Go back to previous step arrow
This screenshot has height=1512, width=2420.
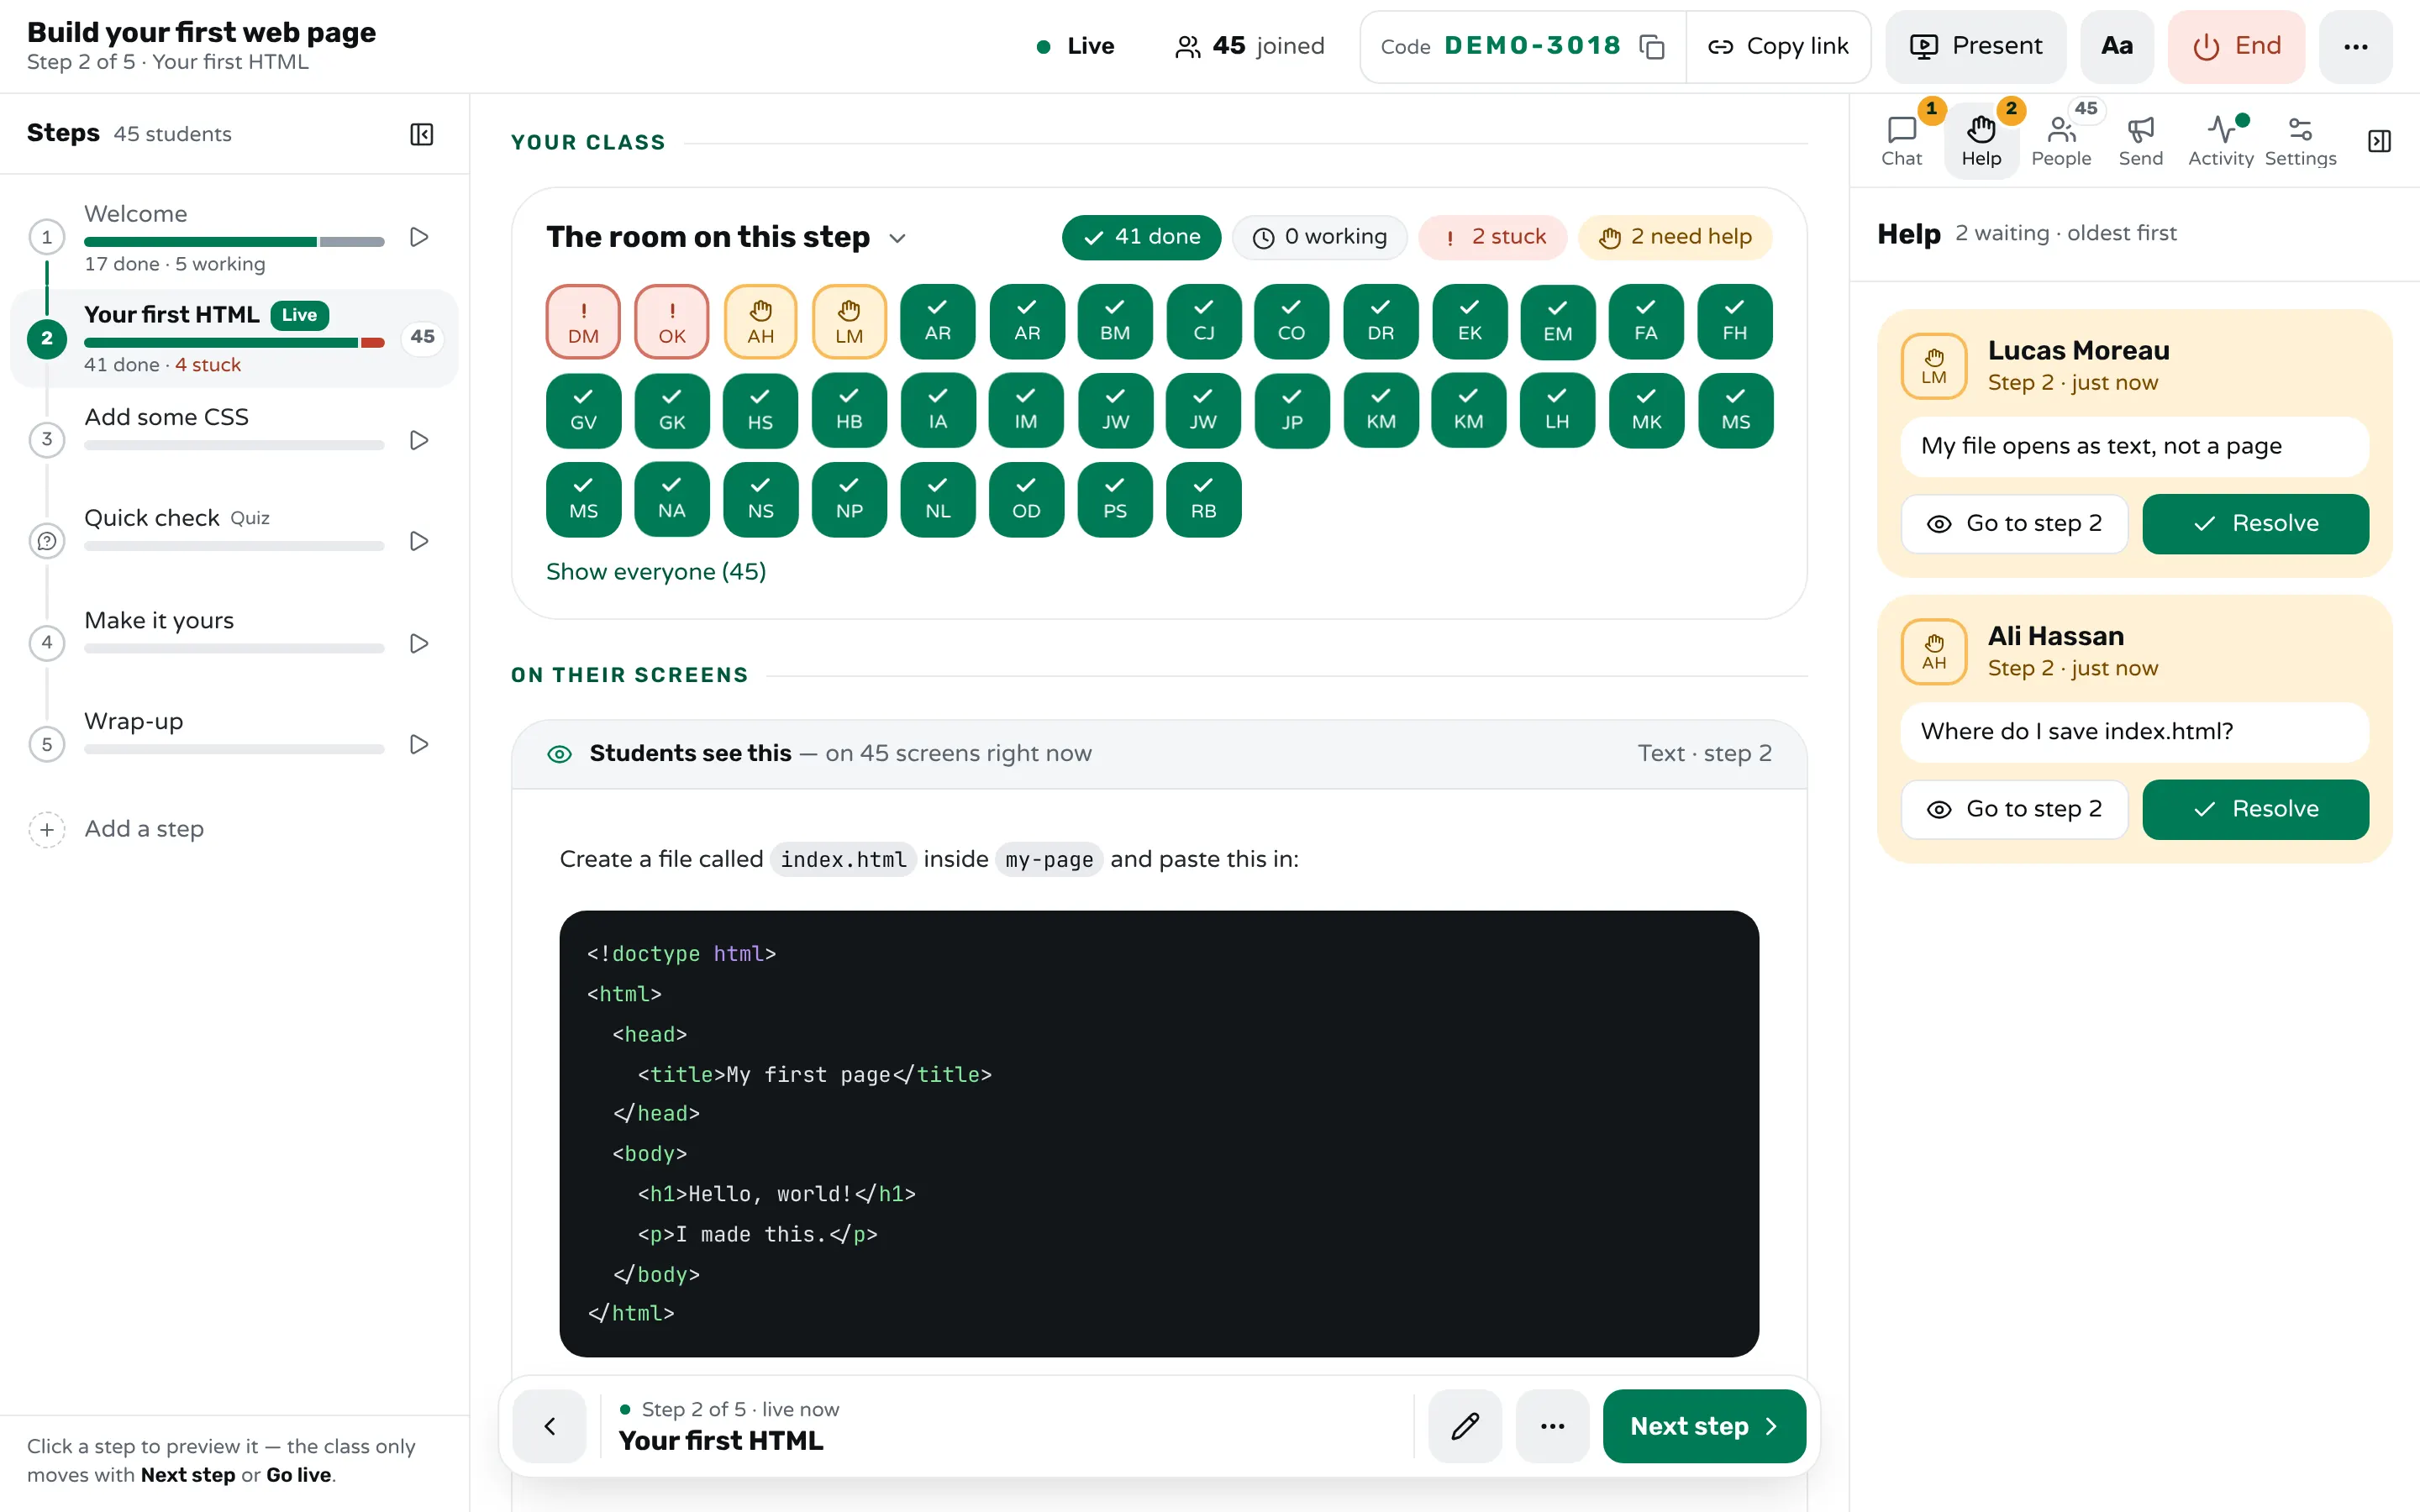[549, 1425]
